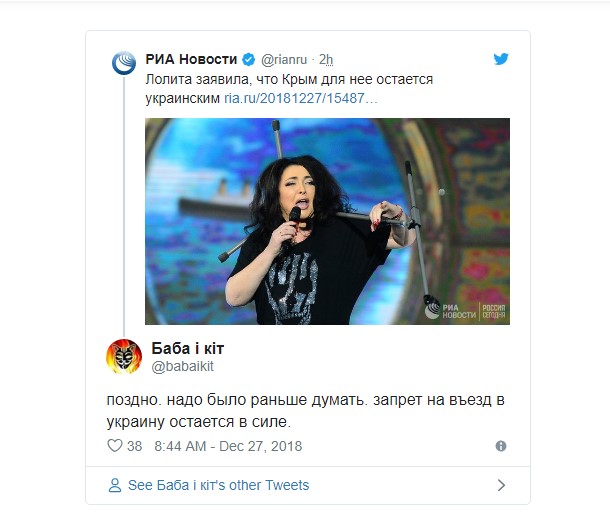
Task: Like the tweet with heart icon
Action: pyautogui.click(x=114, y=445)
